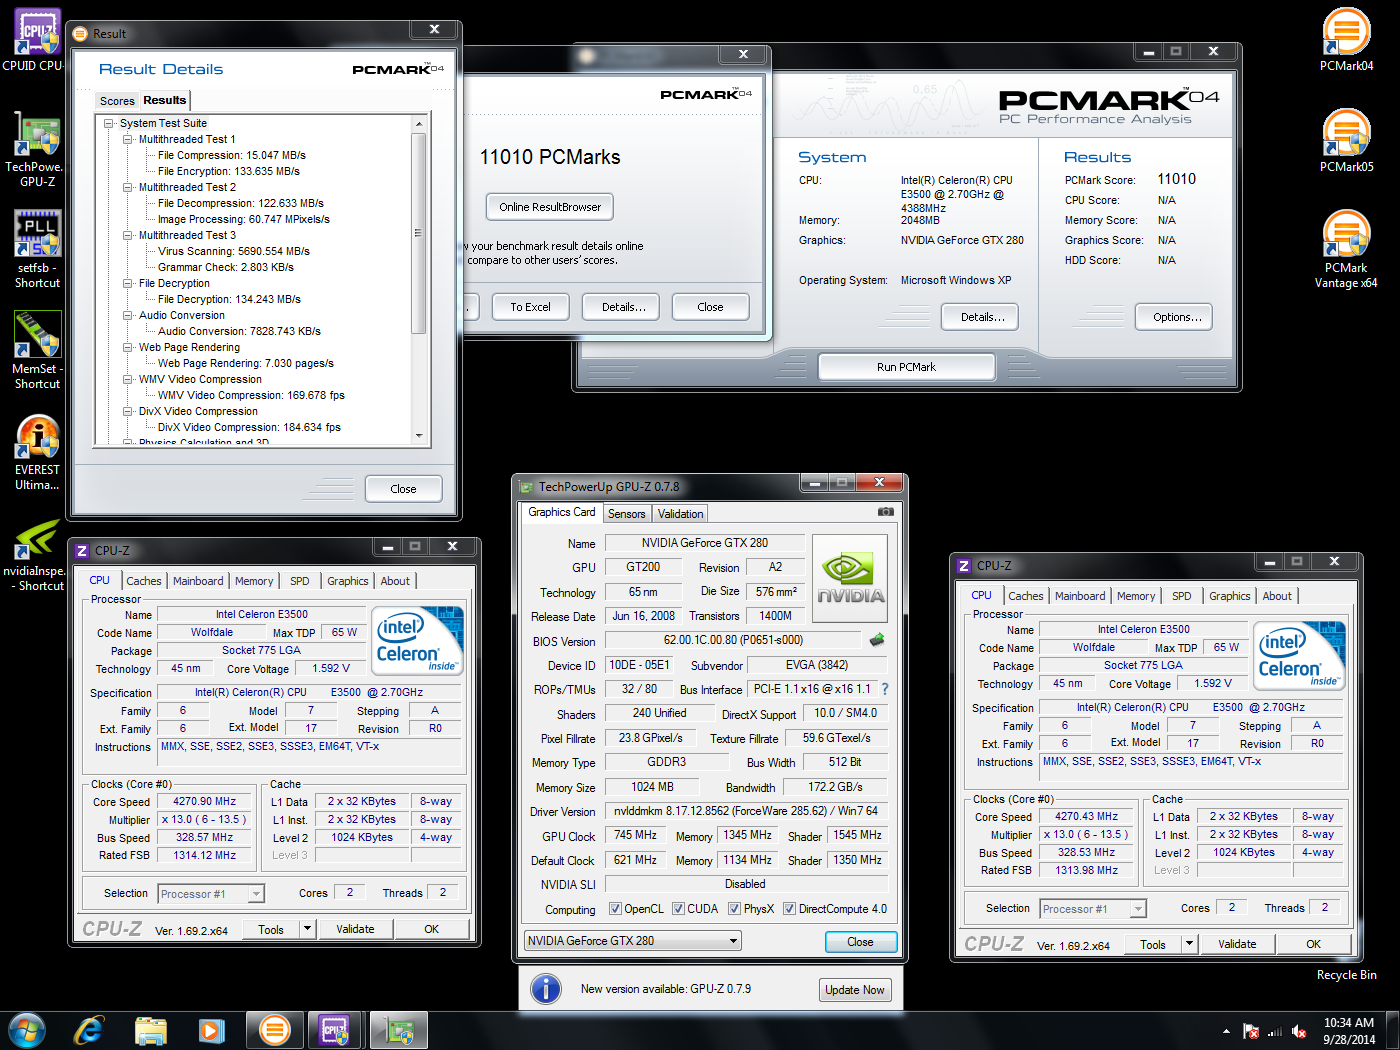Launch the setfsb desktop shortcut
This screenshot has width=1400, height=1050.
(x=37, y=248)
